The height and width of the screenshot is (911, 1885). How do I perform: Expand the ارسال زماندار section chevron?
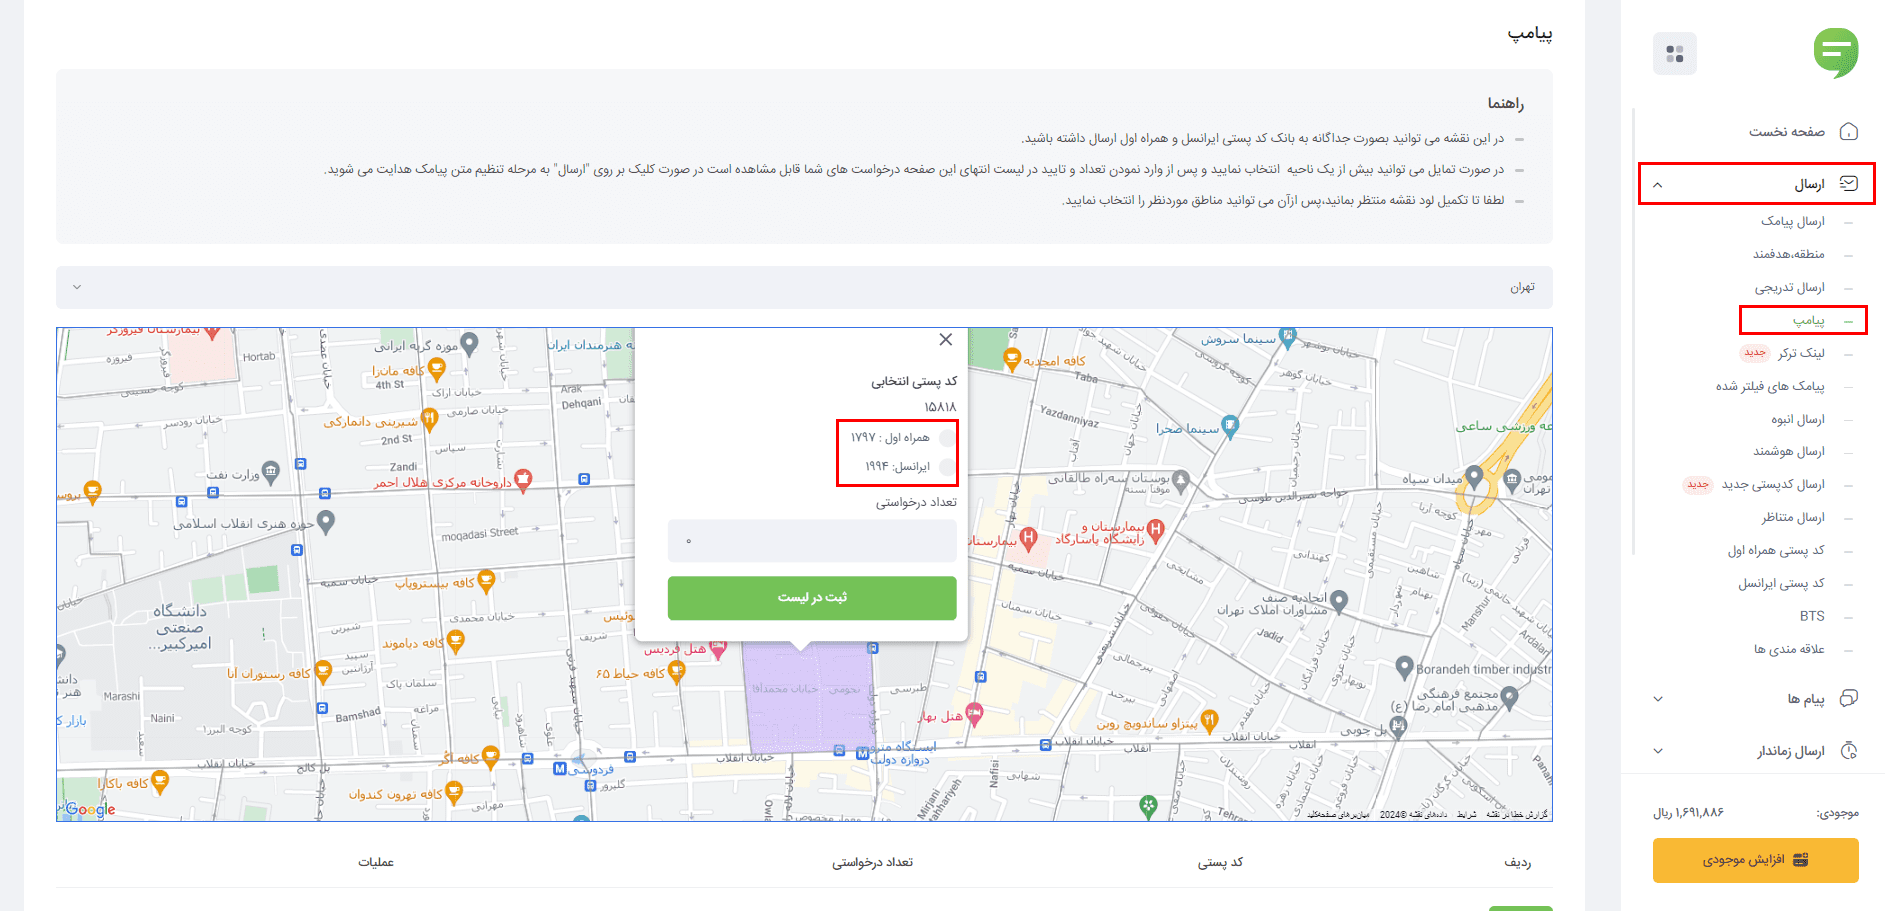click(x=1658, y=751)
